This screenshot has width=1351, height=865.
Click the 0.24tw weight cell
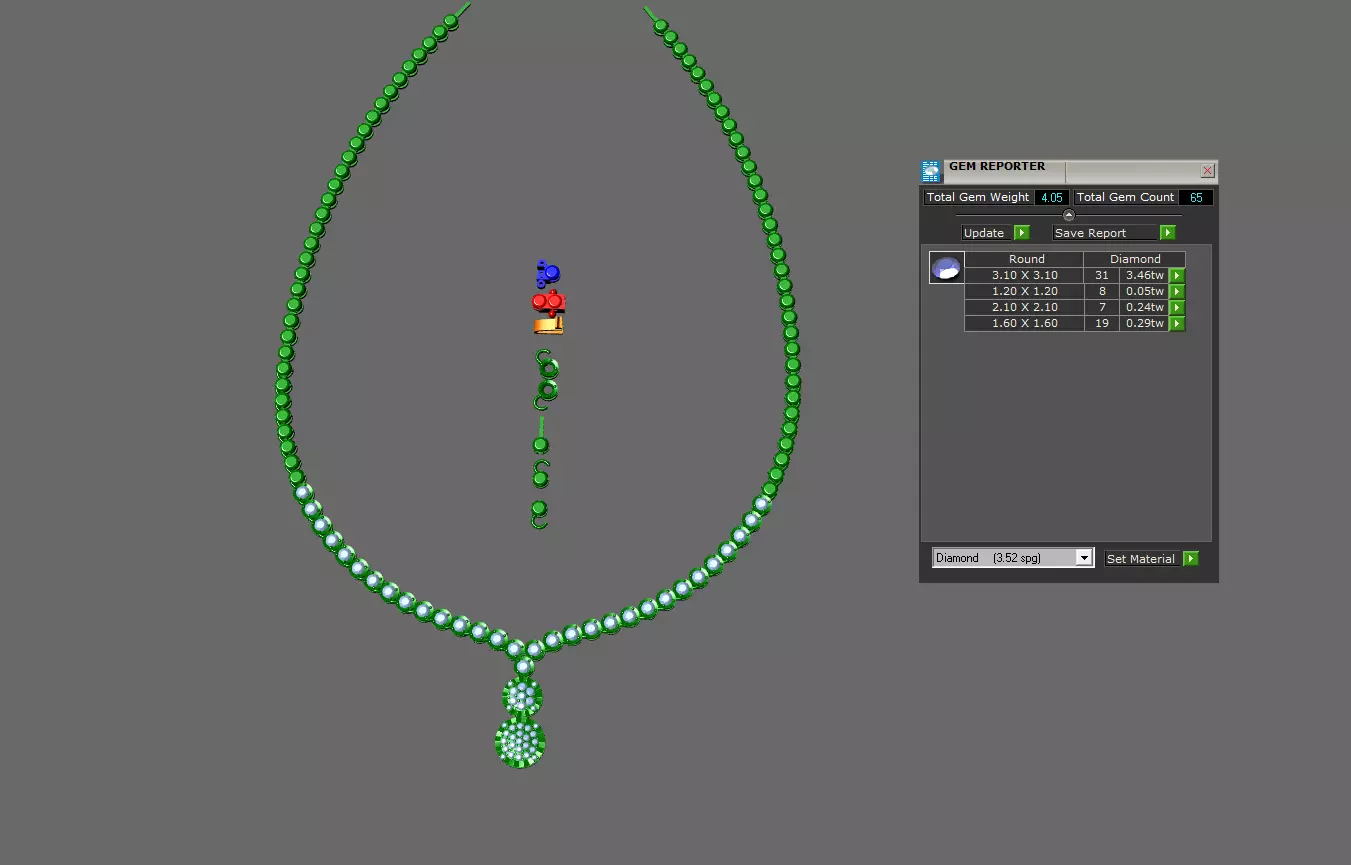pos(1144,307)
